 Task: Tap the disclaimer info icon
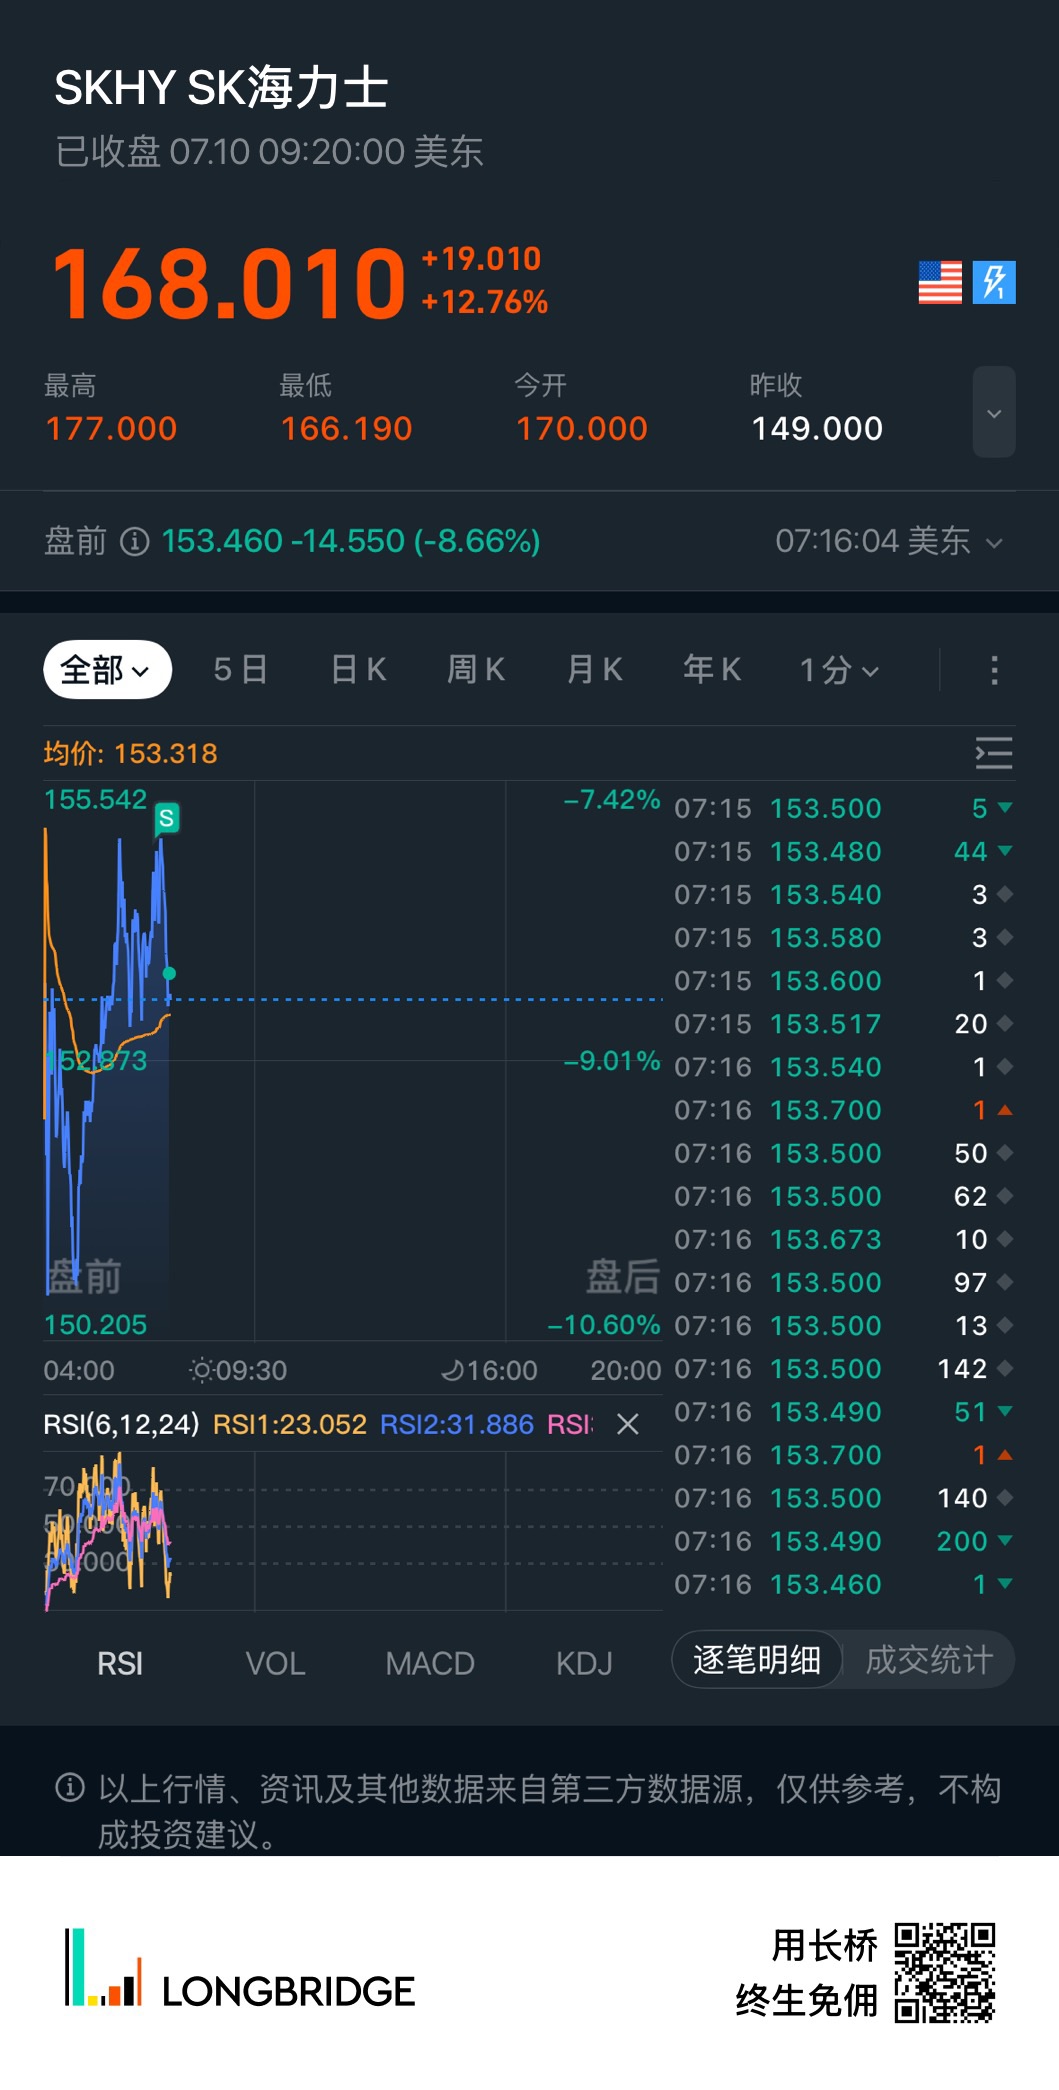click(70, 1787)
